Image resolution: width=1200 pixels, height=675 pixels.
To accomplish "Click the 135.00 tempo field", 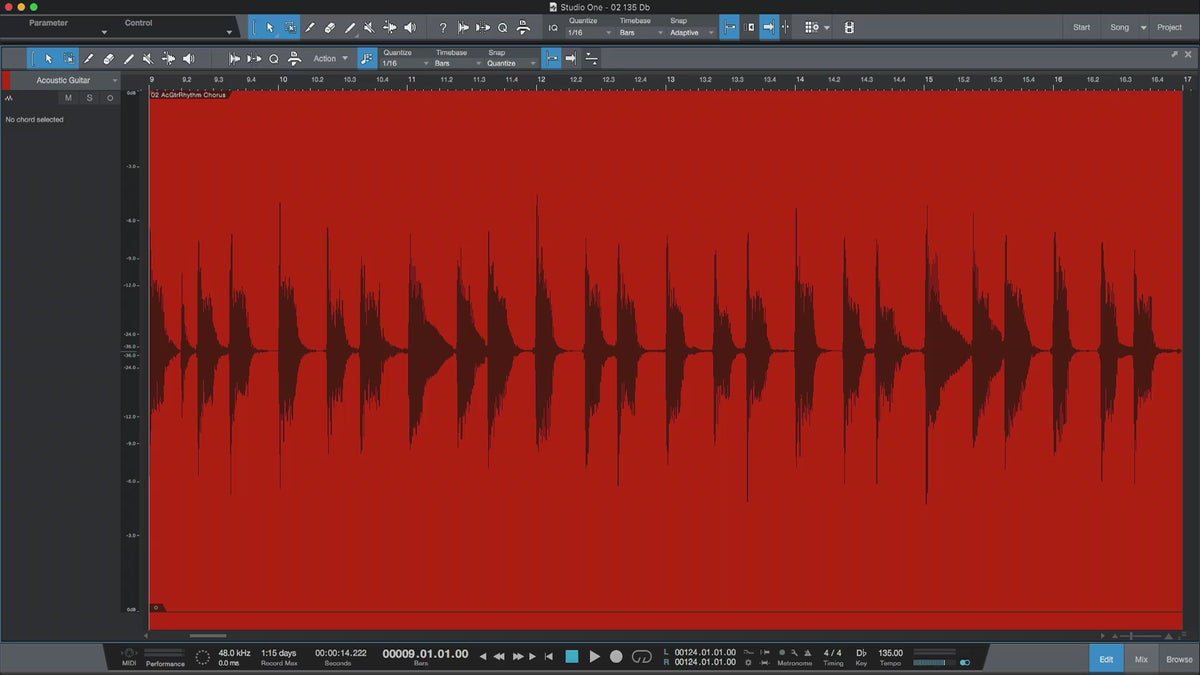I will coord(890,653).
